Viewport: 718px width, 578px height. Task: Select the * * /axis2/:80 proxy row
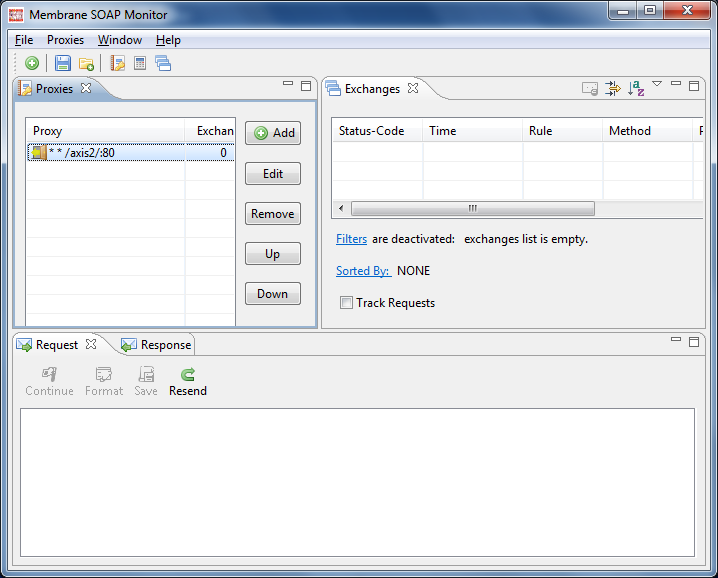pyautogui.click(x=131, y=153)
